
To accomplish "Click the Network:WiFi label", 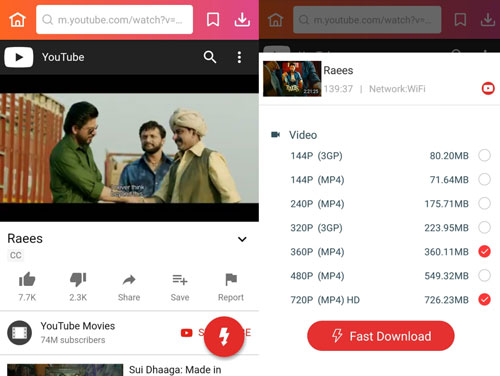I will coord(397,89).
